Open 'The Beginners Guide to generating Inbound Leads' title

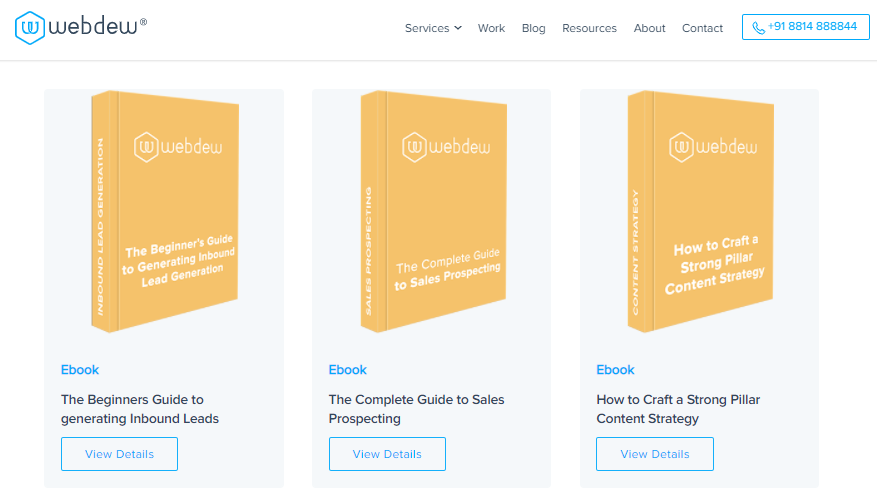coord(140,409)
